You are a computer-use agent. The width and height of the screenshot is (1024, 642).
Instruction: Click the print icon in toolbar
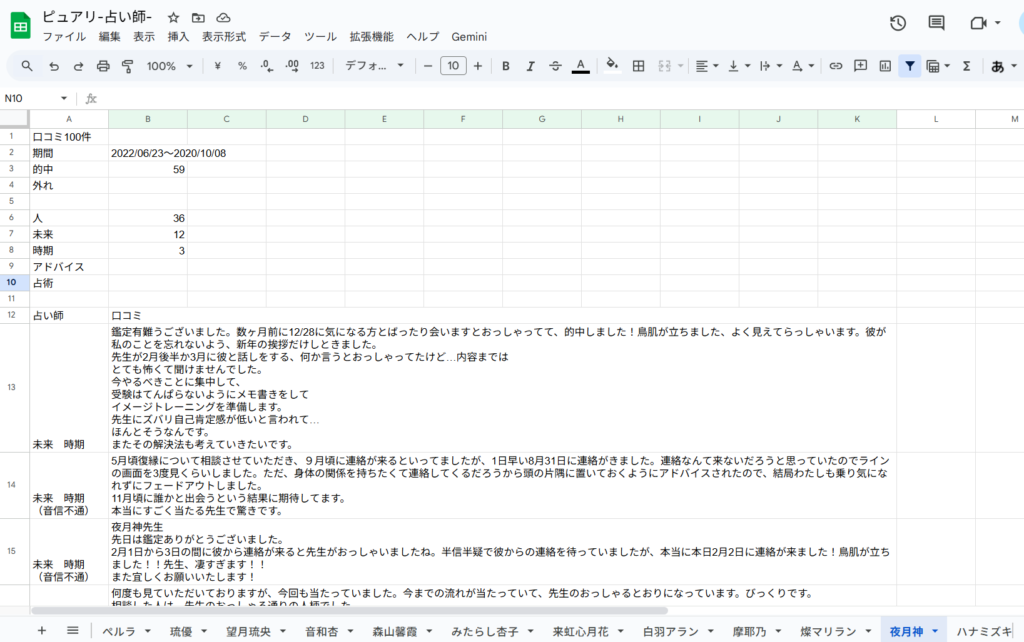(102, 66)
